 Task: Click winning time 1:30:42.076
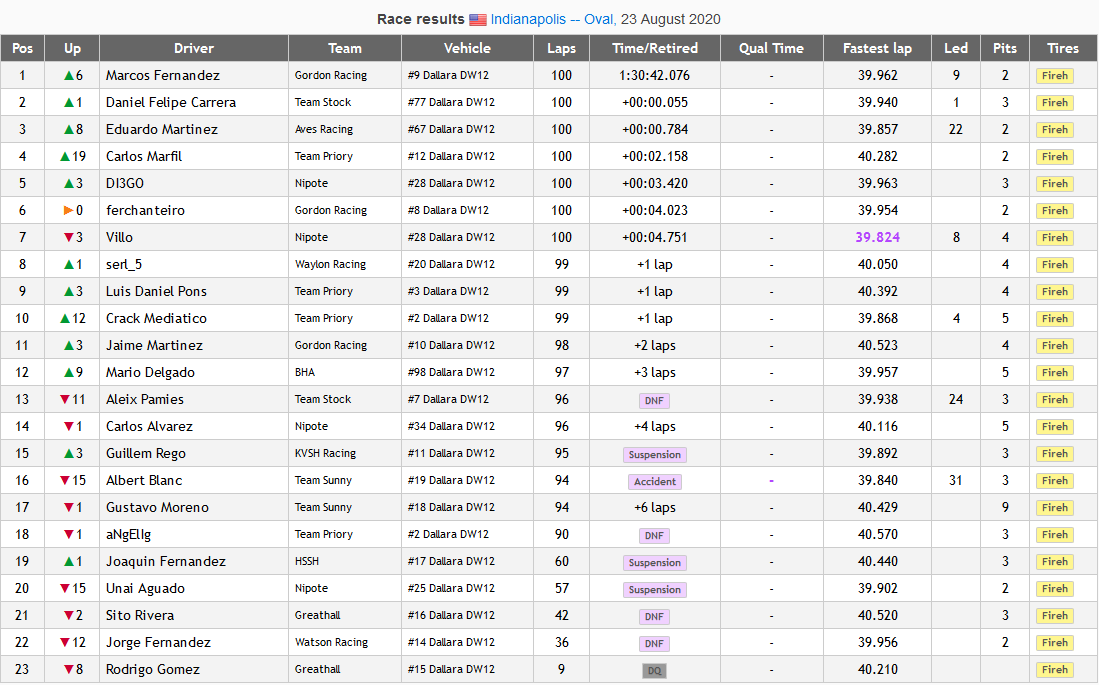click(655, 75)
